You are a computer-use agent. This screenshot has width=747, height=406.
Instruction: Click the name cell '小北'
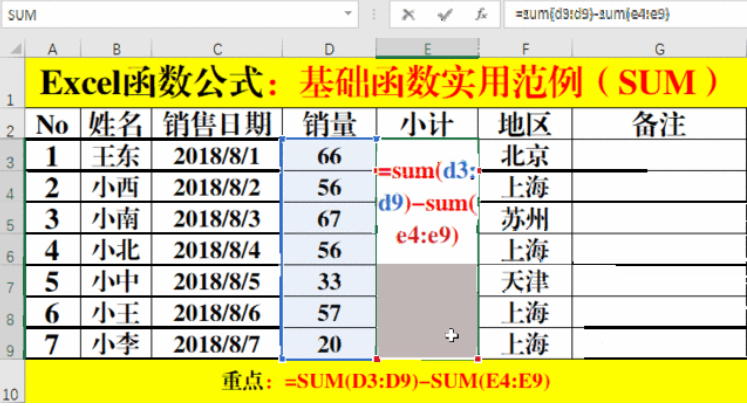click(116, 250)
